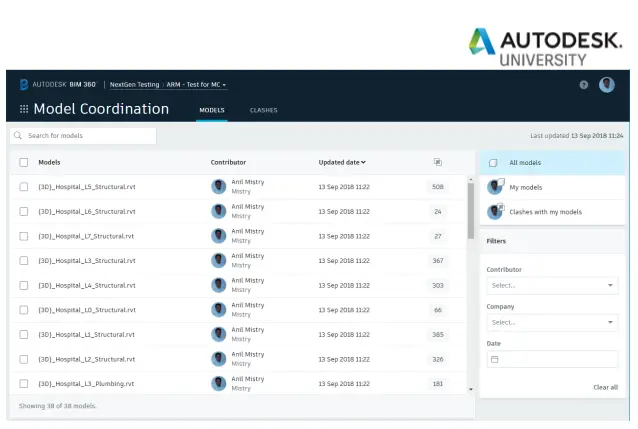
Task: Open the help question mark icon
Action: pos(584,85)
